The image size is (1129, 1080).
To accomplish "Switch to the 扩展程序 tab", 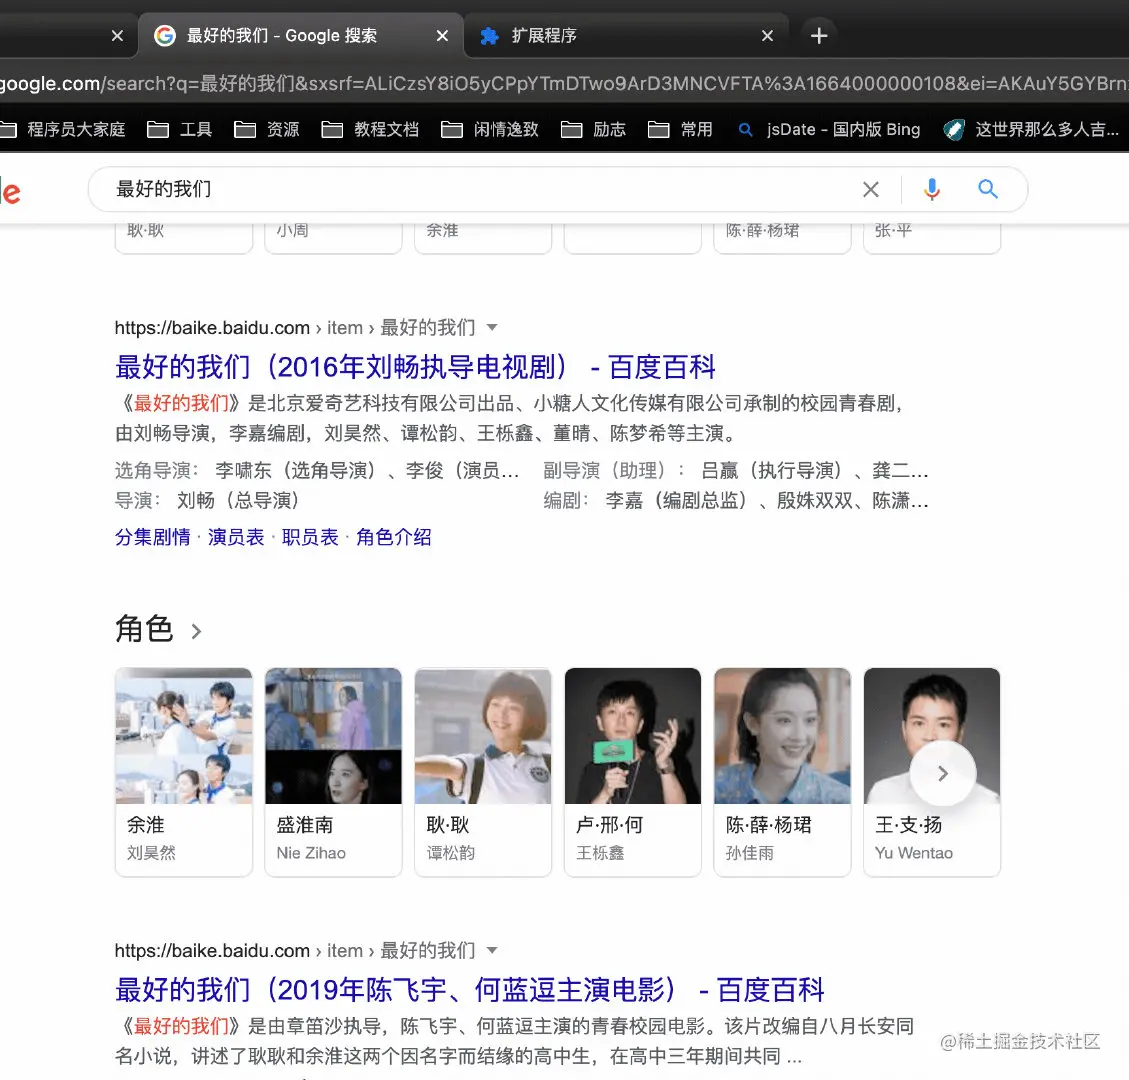I will click(626, 36).
